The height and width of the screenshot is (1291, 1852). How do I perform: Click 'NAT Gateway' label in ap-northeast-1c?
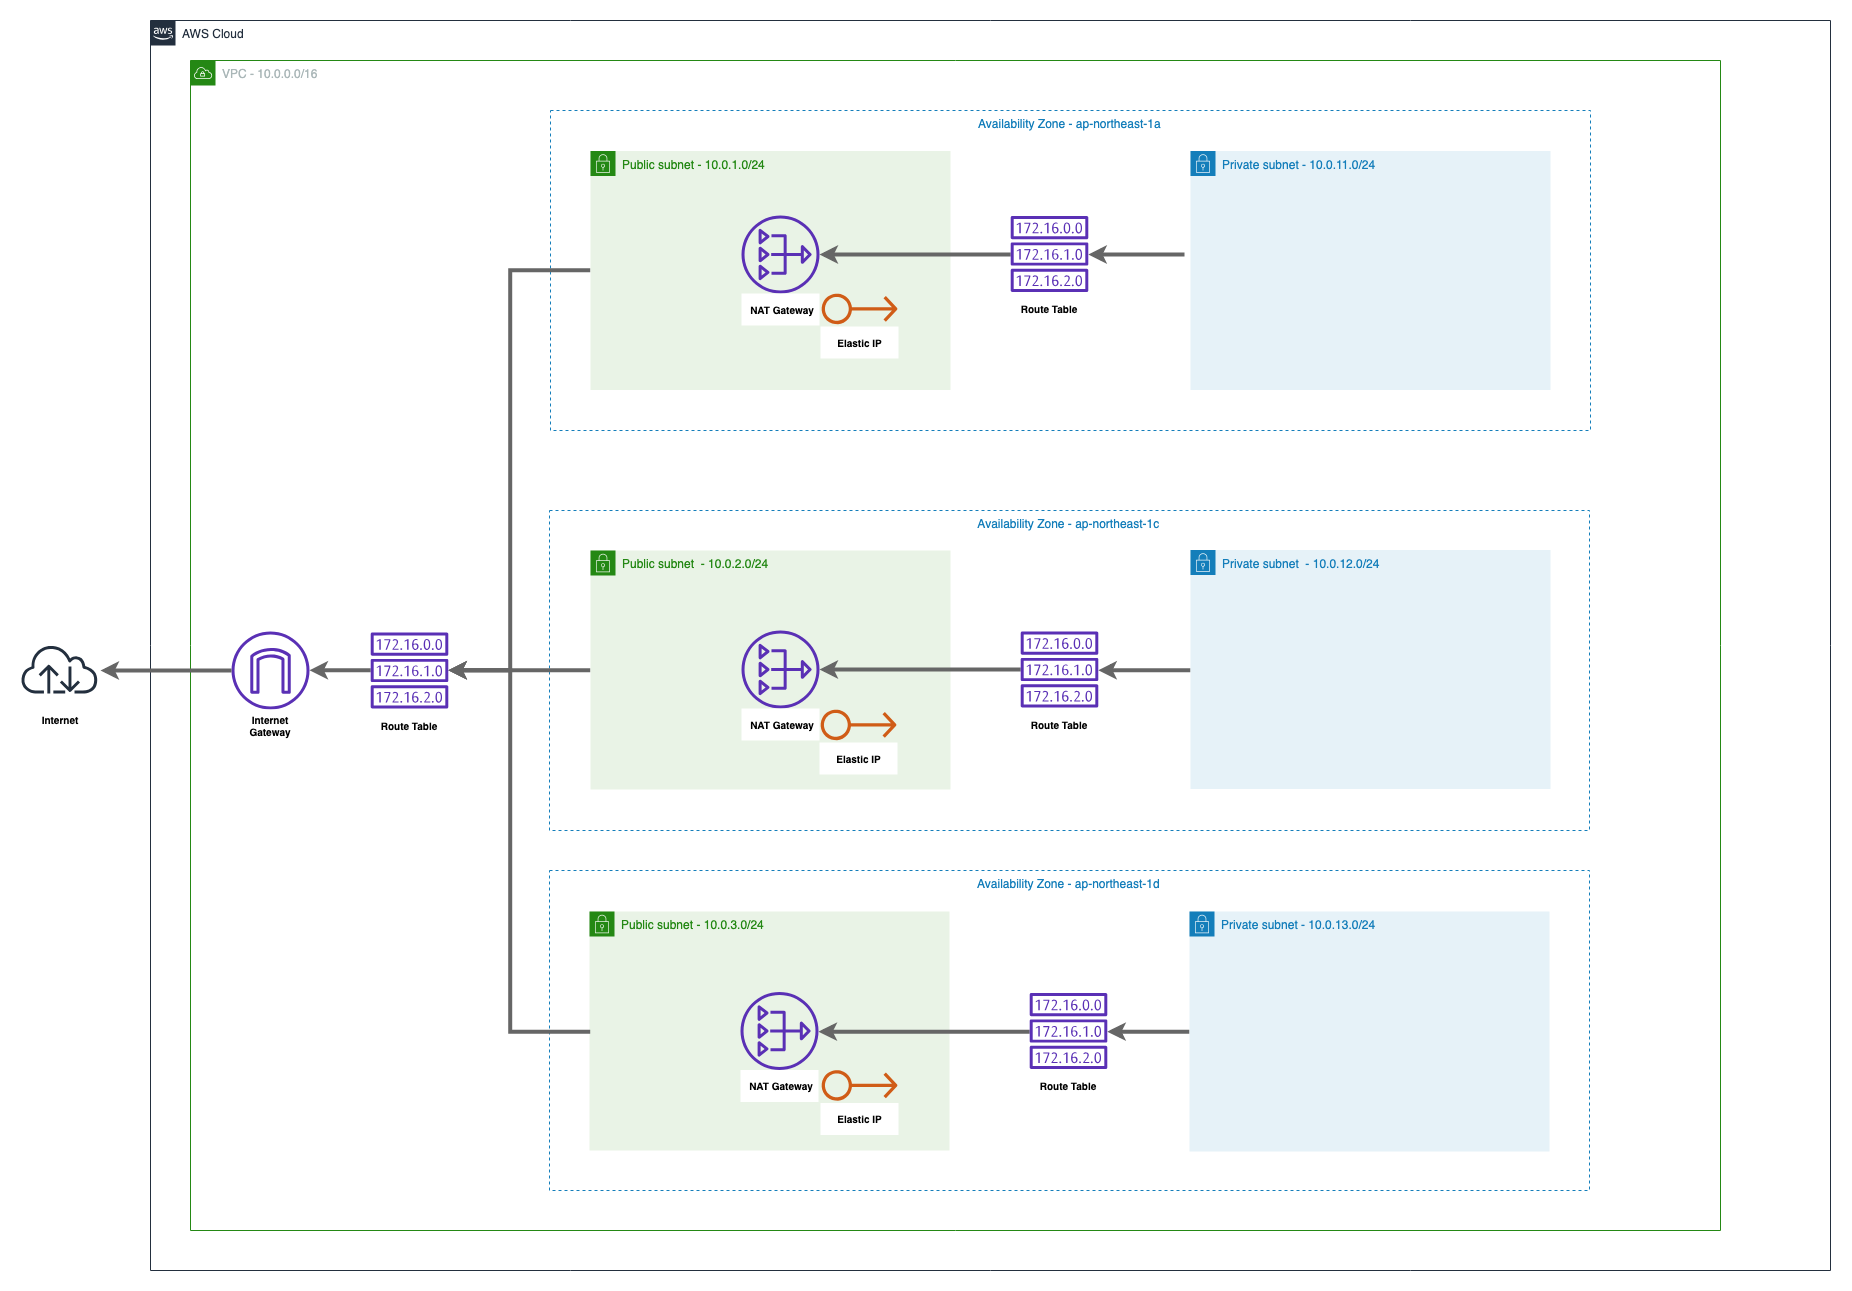tap(782, 726)
